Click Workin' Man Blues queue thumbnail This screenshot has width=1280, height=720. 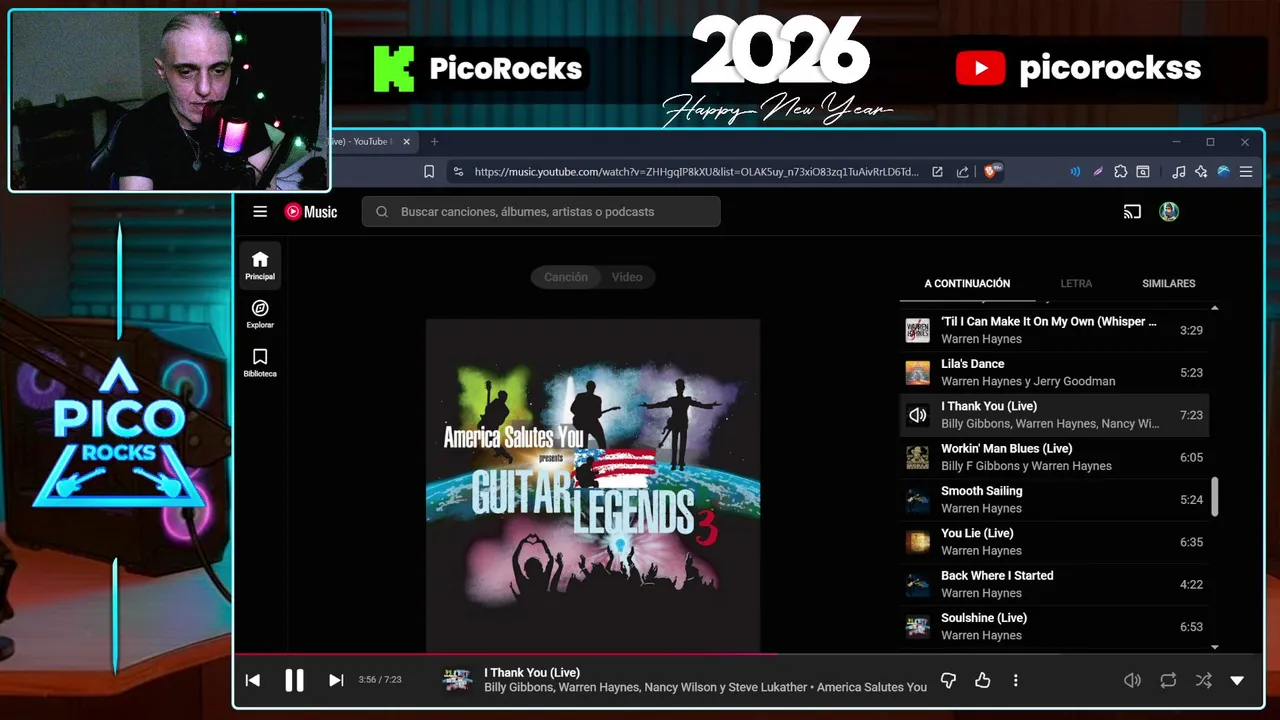(918, 457)
